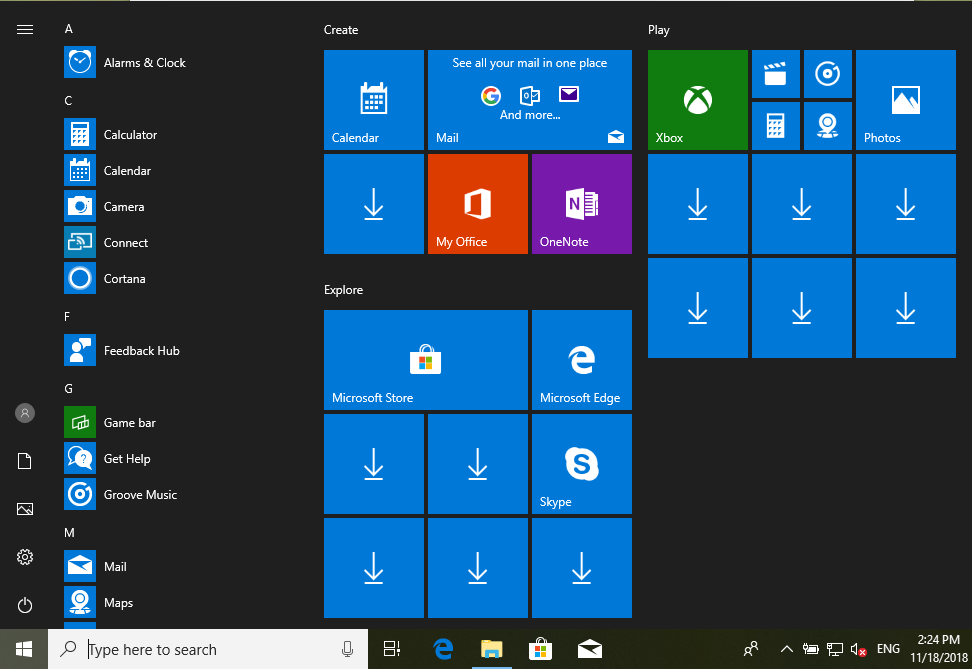Click the Cortana microphone in search box
The image size is (972, 669).
347,649
